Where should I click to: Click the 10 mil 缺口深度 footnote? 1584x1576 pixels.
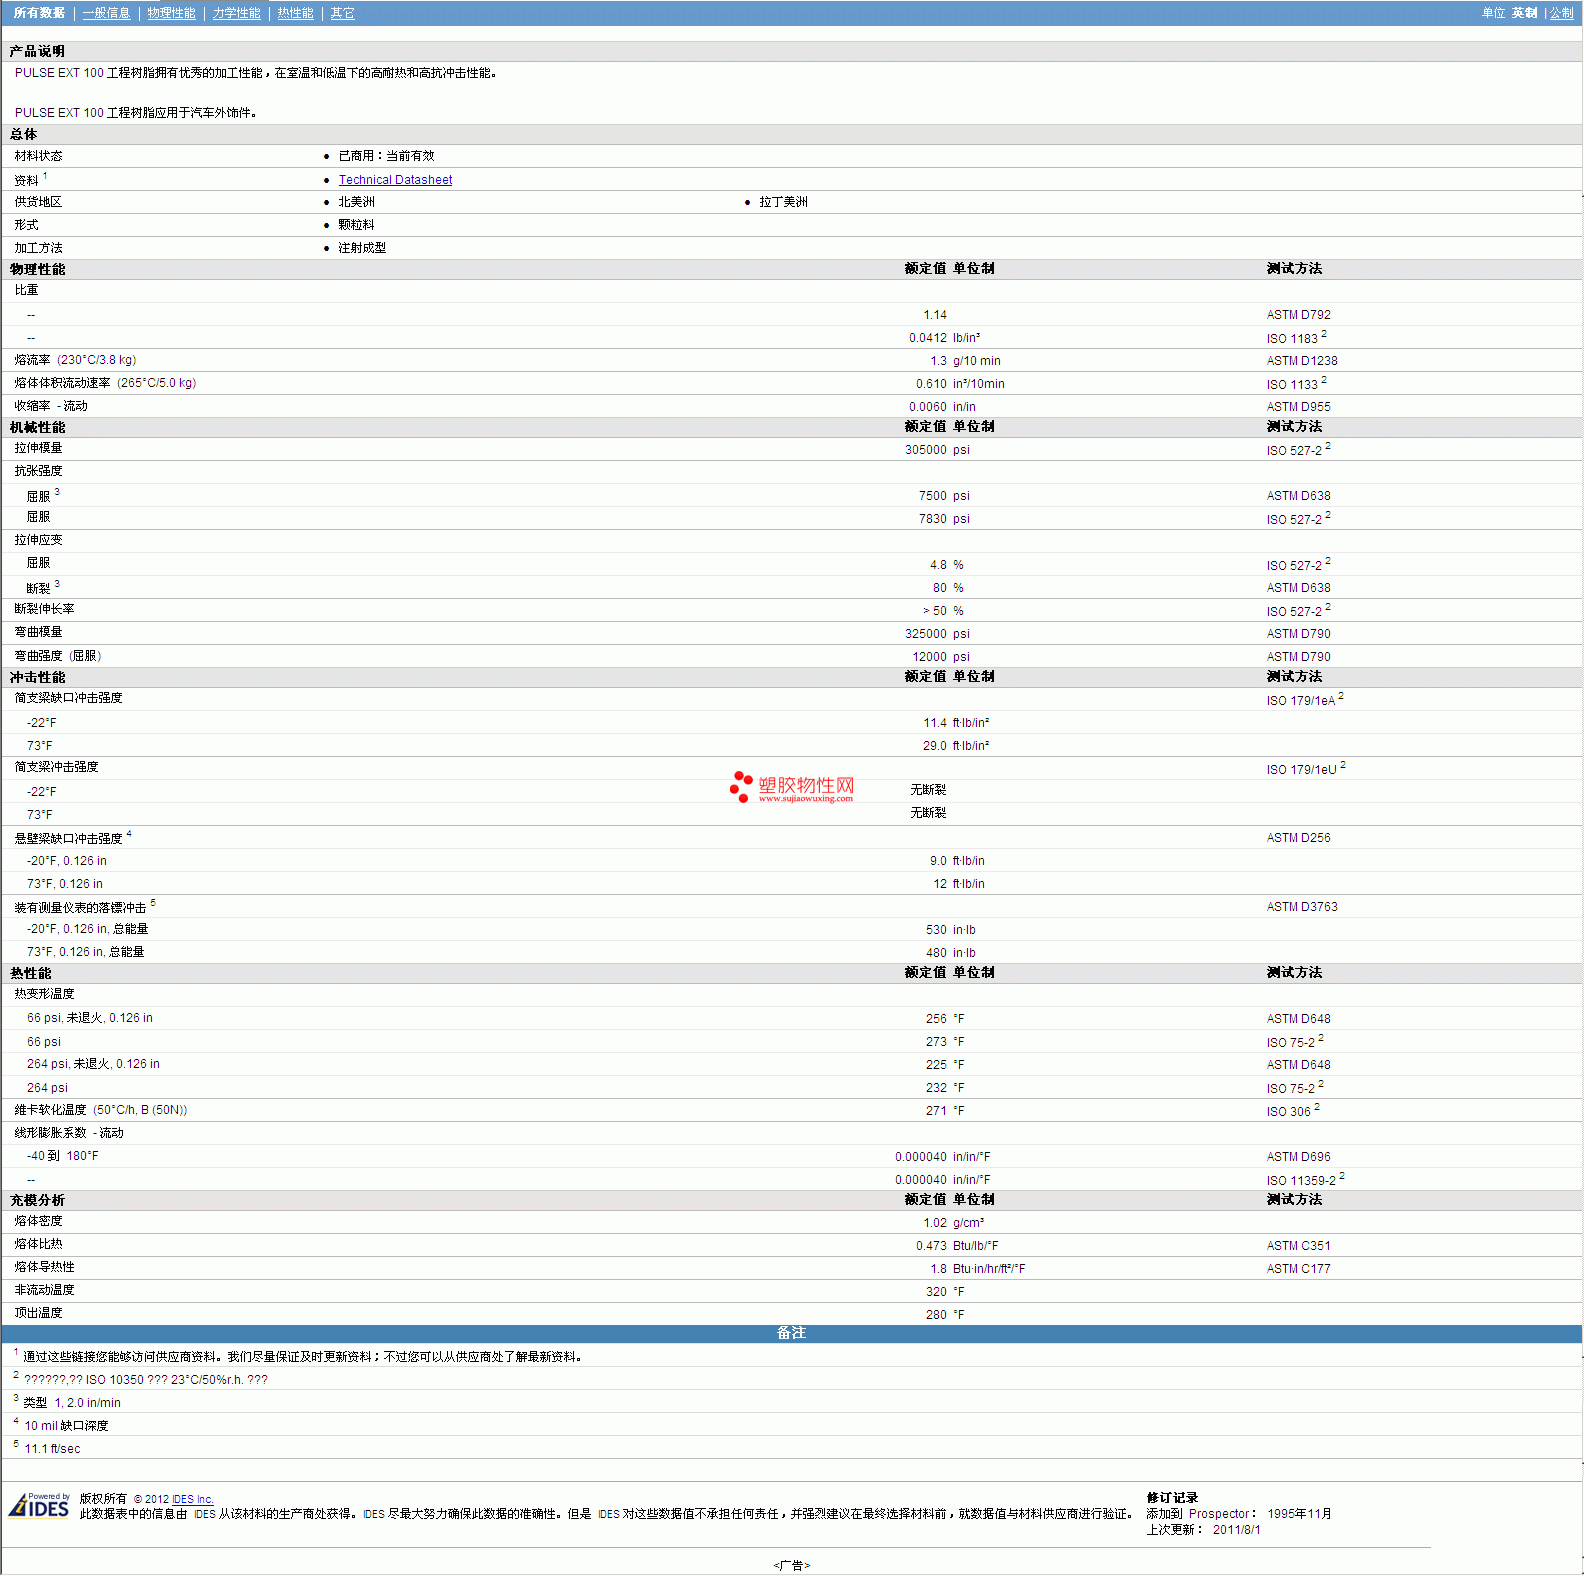tap(66, 1426)
